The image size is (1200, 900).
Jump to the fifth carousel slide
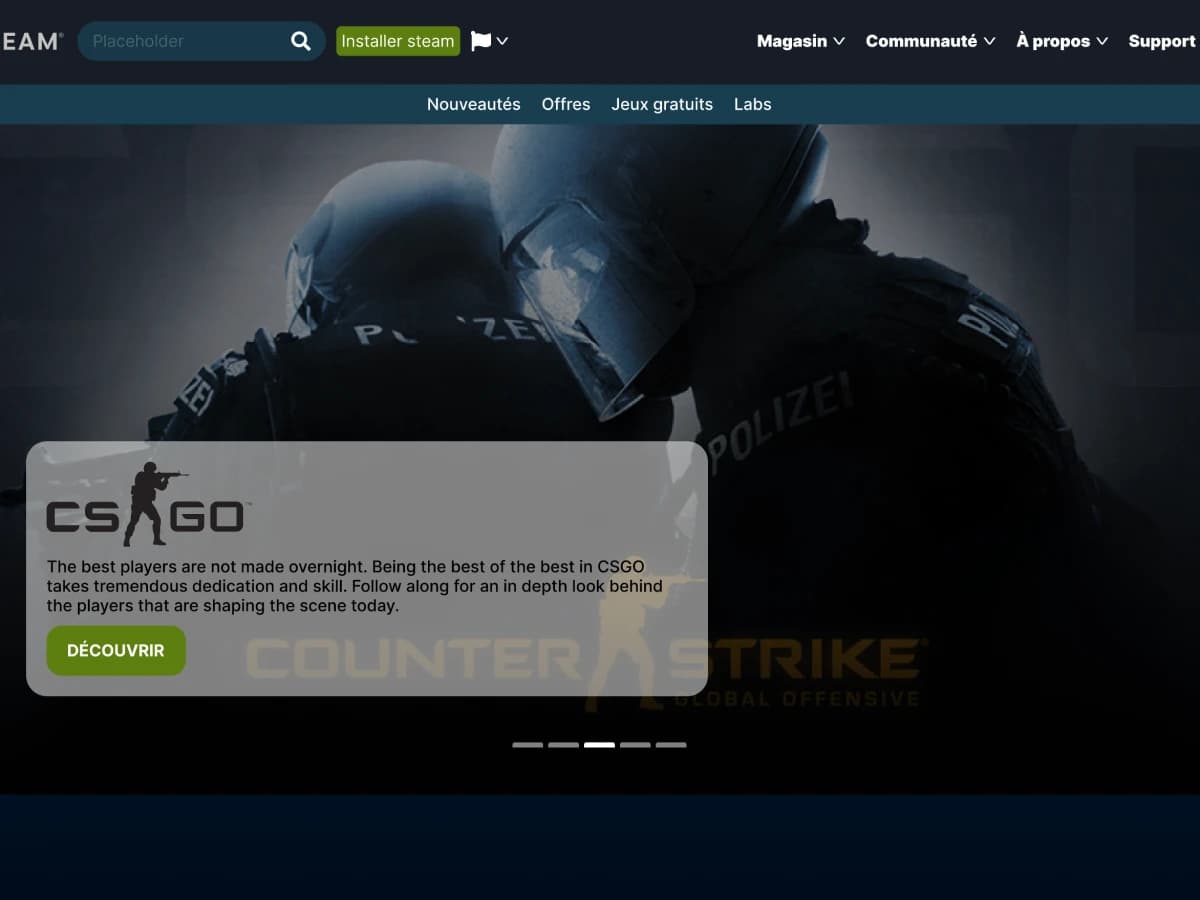coord(672,745)
